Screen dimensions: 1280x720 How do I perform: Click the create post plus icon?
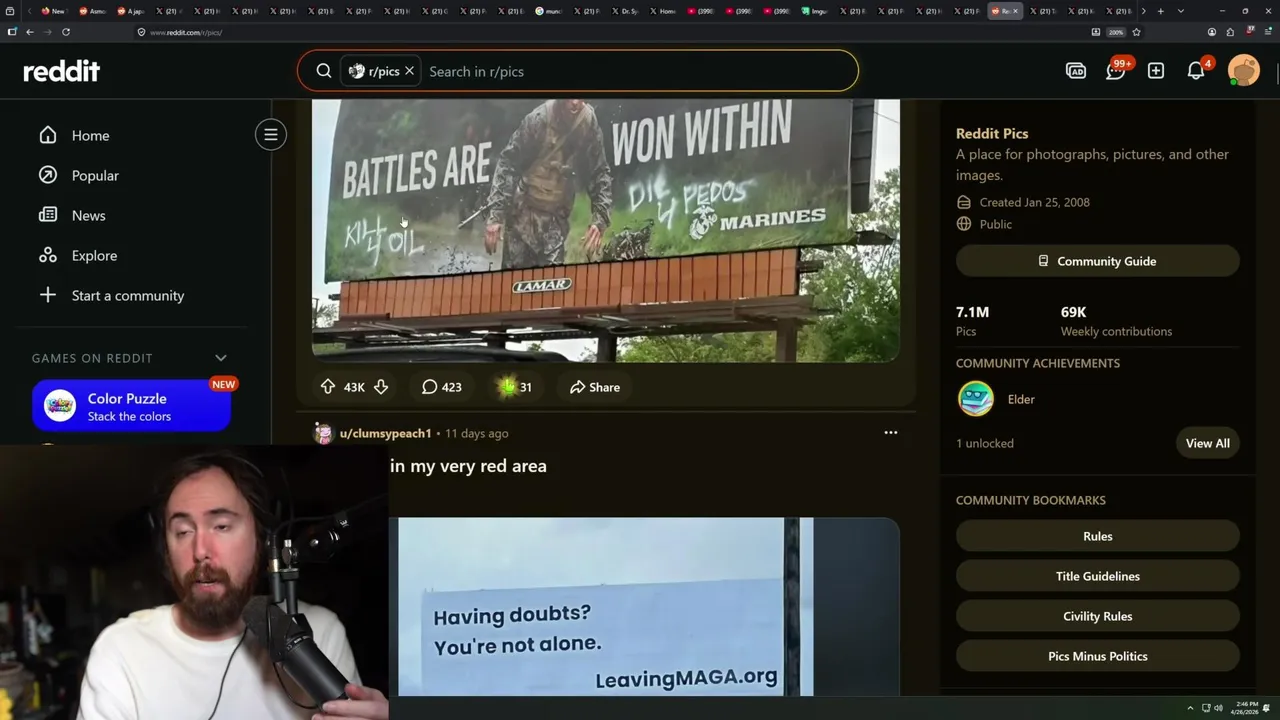tap(1156, 71)
